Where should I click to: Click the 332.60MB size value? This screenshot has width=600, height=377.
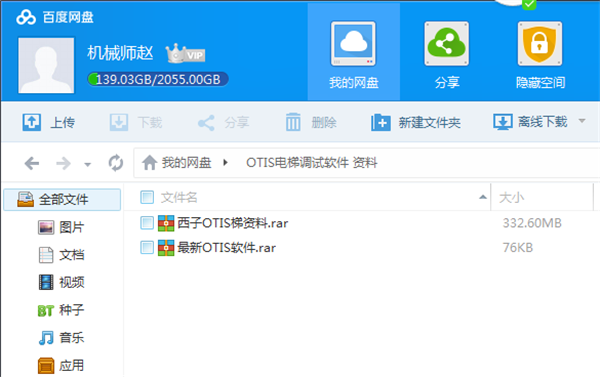point(532,223)
